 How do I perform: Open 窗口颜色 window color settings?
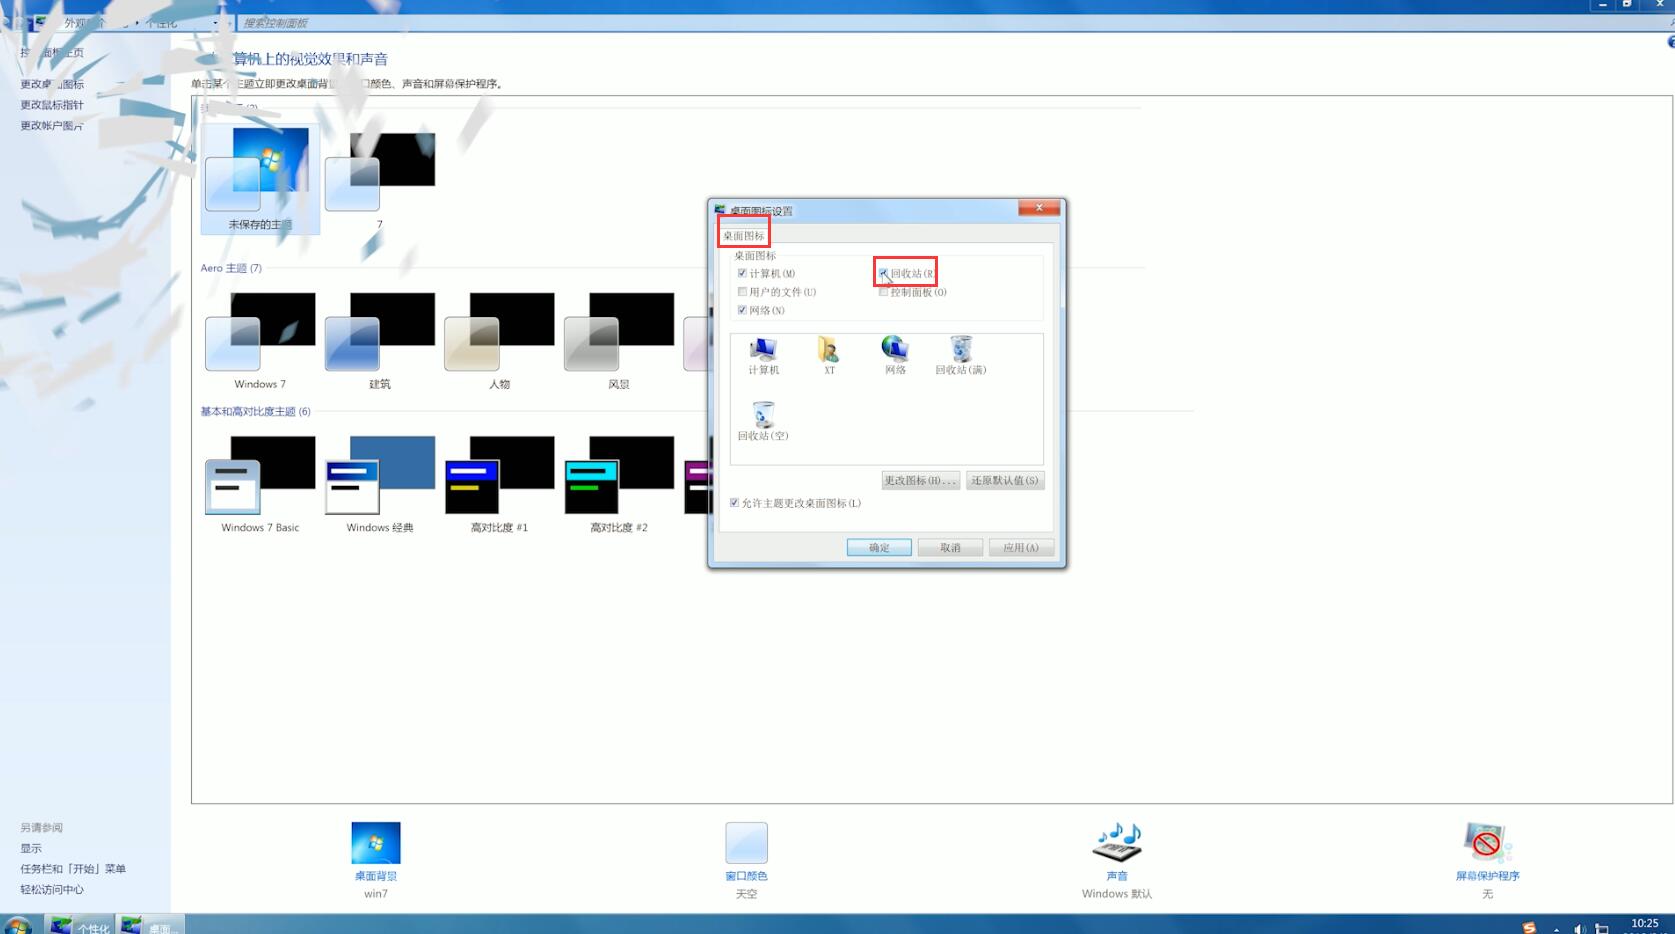click(x=746, y=859)
